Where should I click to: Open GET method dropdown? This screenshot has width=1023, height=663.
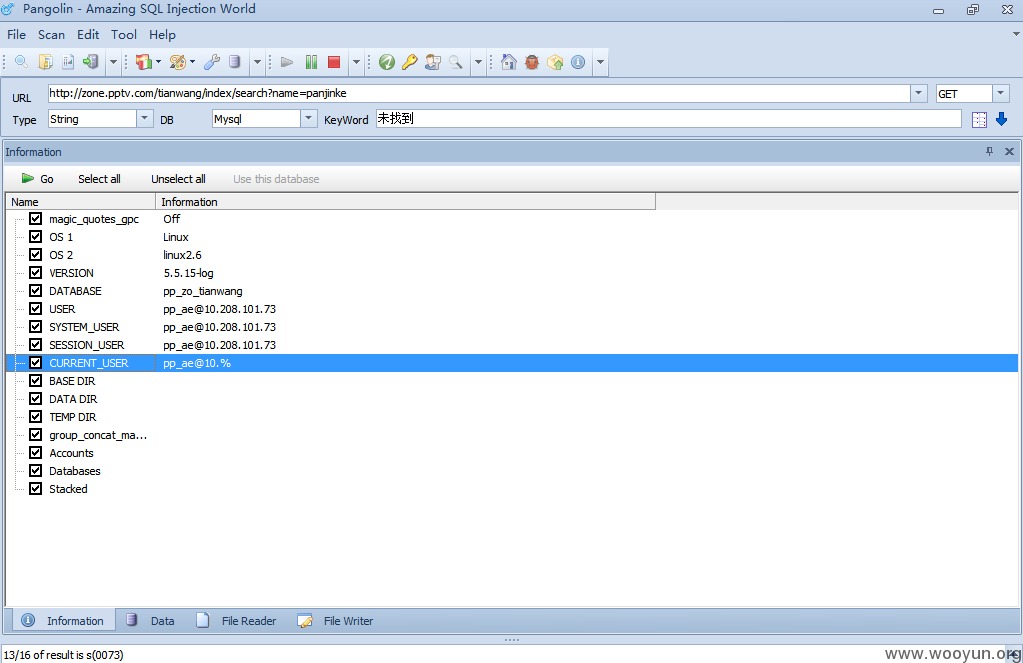coord(1001,93)
